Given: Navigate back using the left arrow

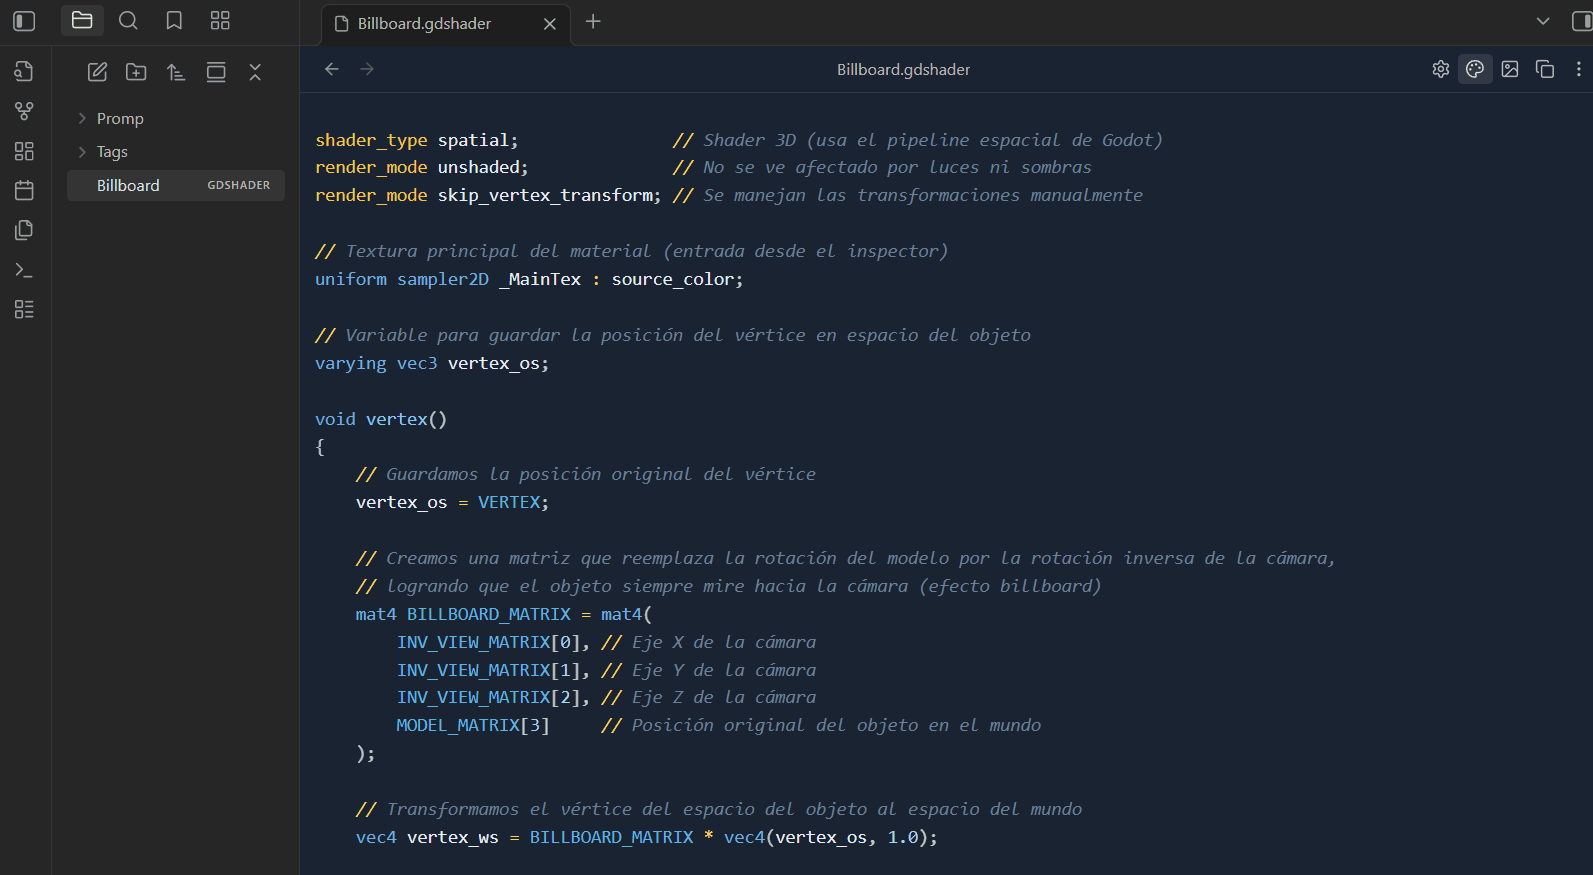Looking at the screenshot, I should point(332,69).
